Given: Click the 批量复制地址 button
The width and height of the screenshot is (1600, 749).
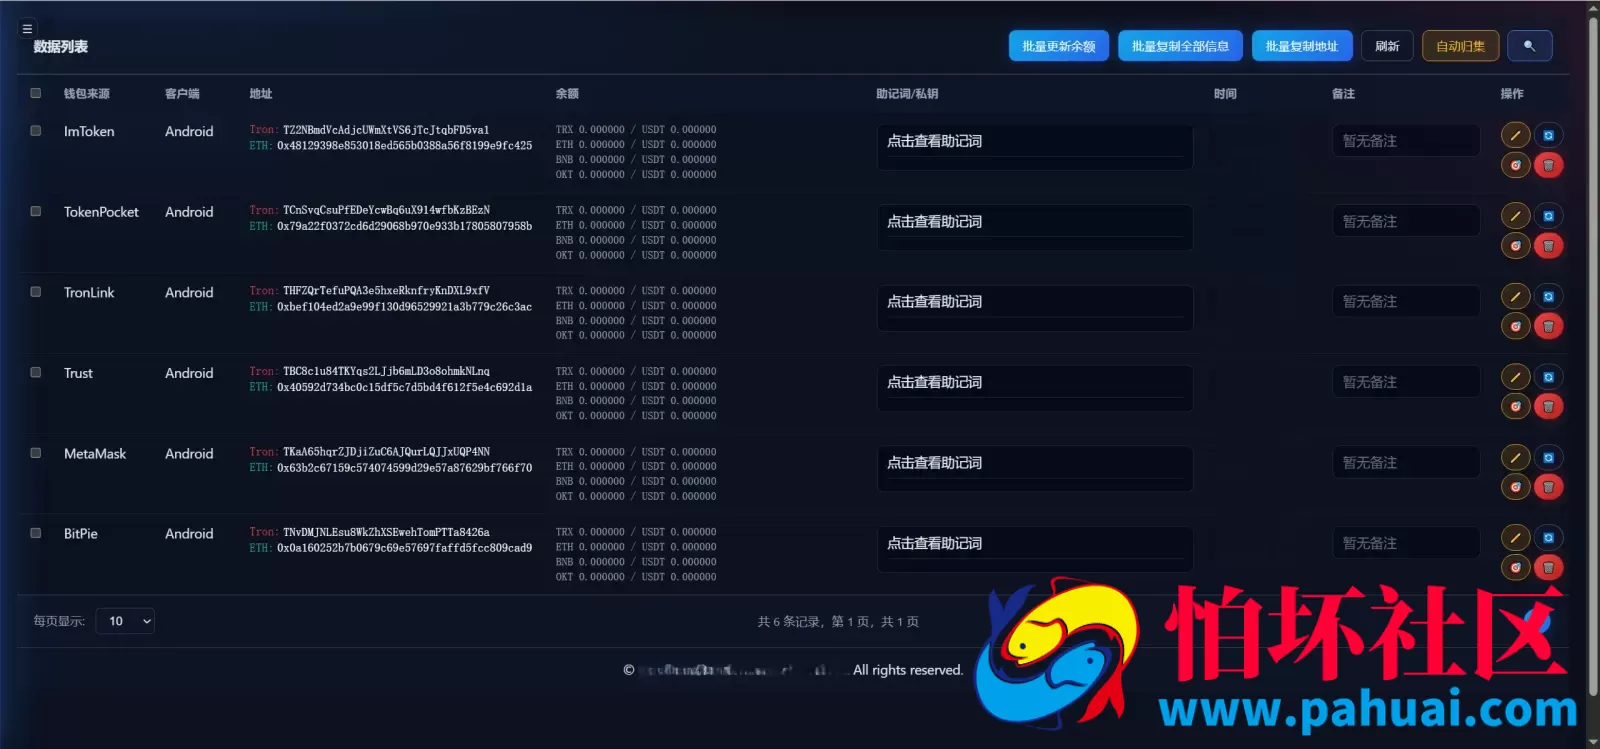Looking at the screenshot, I should point(1302,46).
